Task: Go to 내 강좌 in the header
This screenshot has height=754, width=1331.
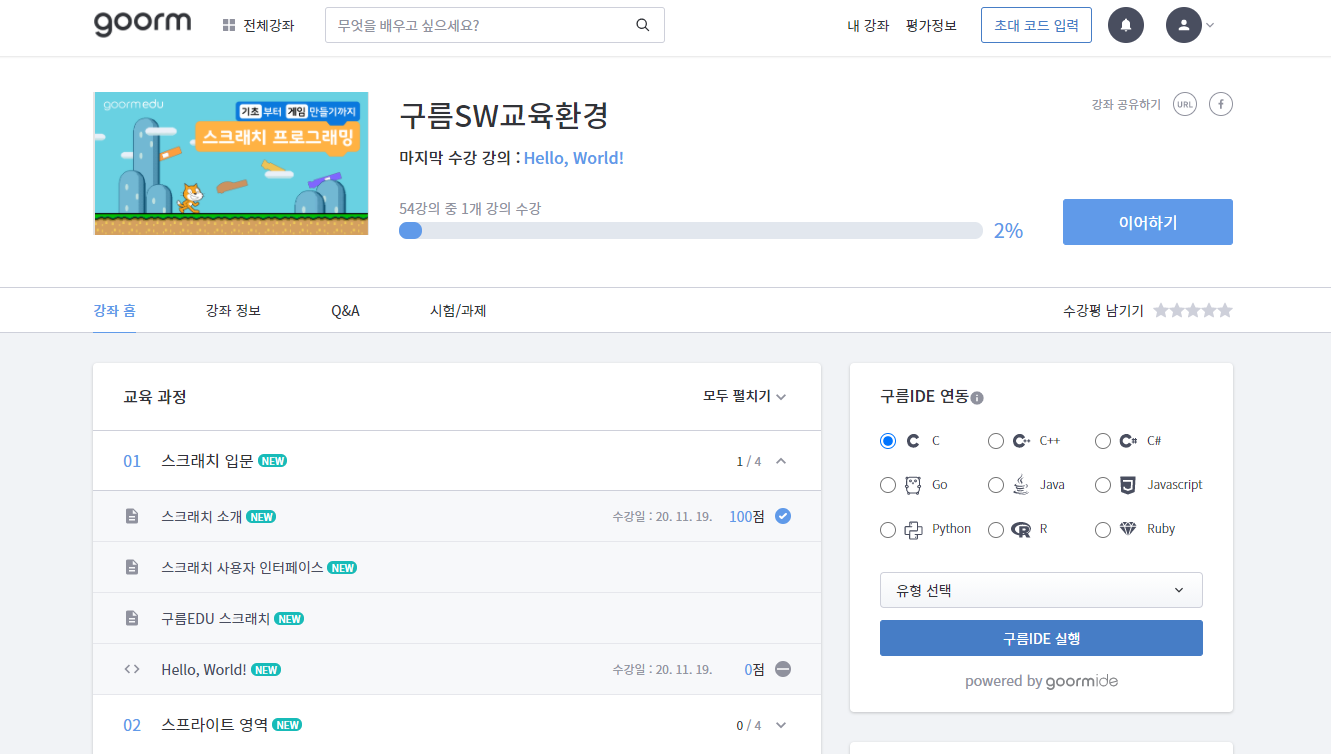Action: [868, 25]
